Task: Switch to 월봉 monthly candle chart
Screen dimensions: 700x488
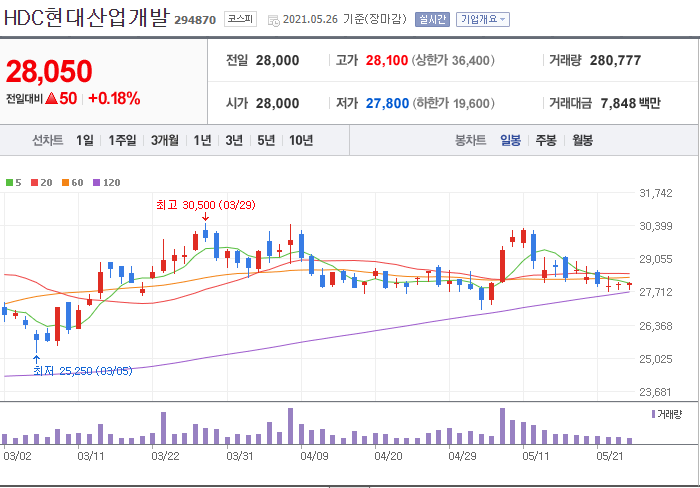Action: (x=583, y=140)
